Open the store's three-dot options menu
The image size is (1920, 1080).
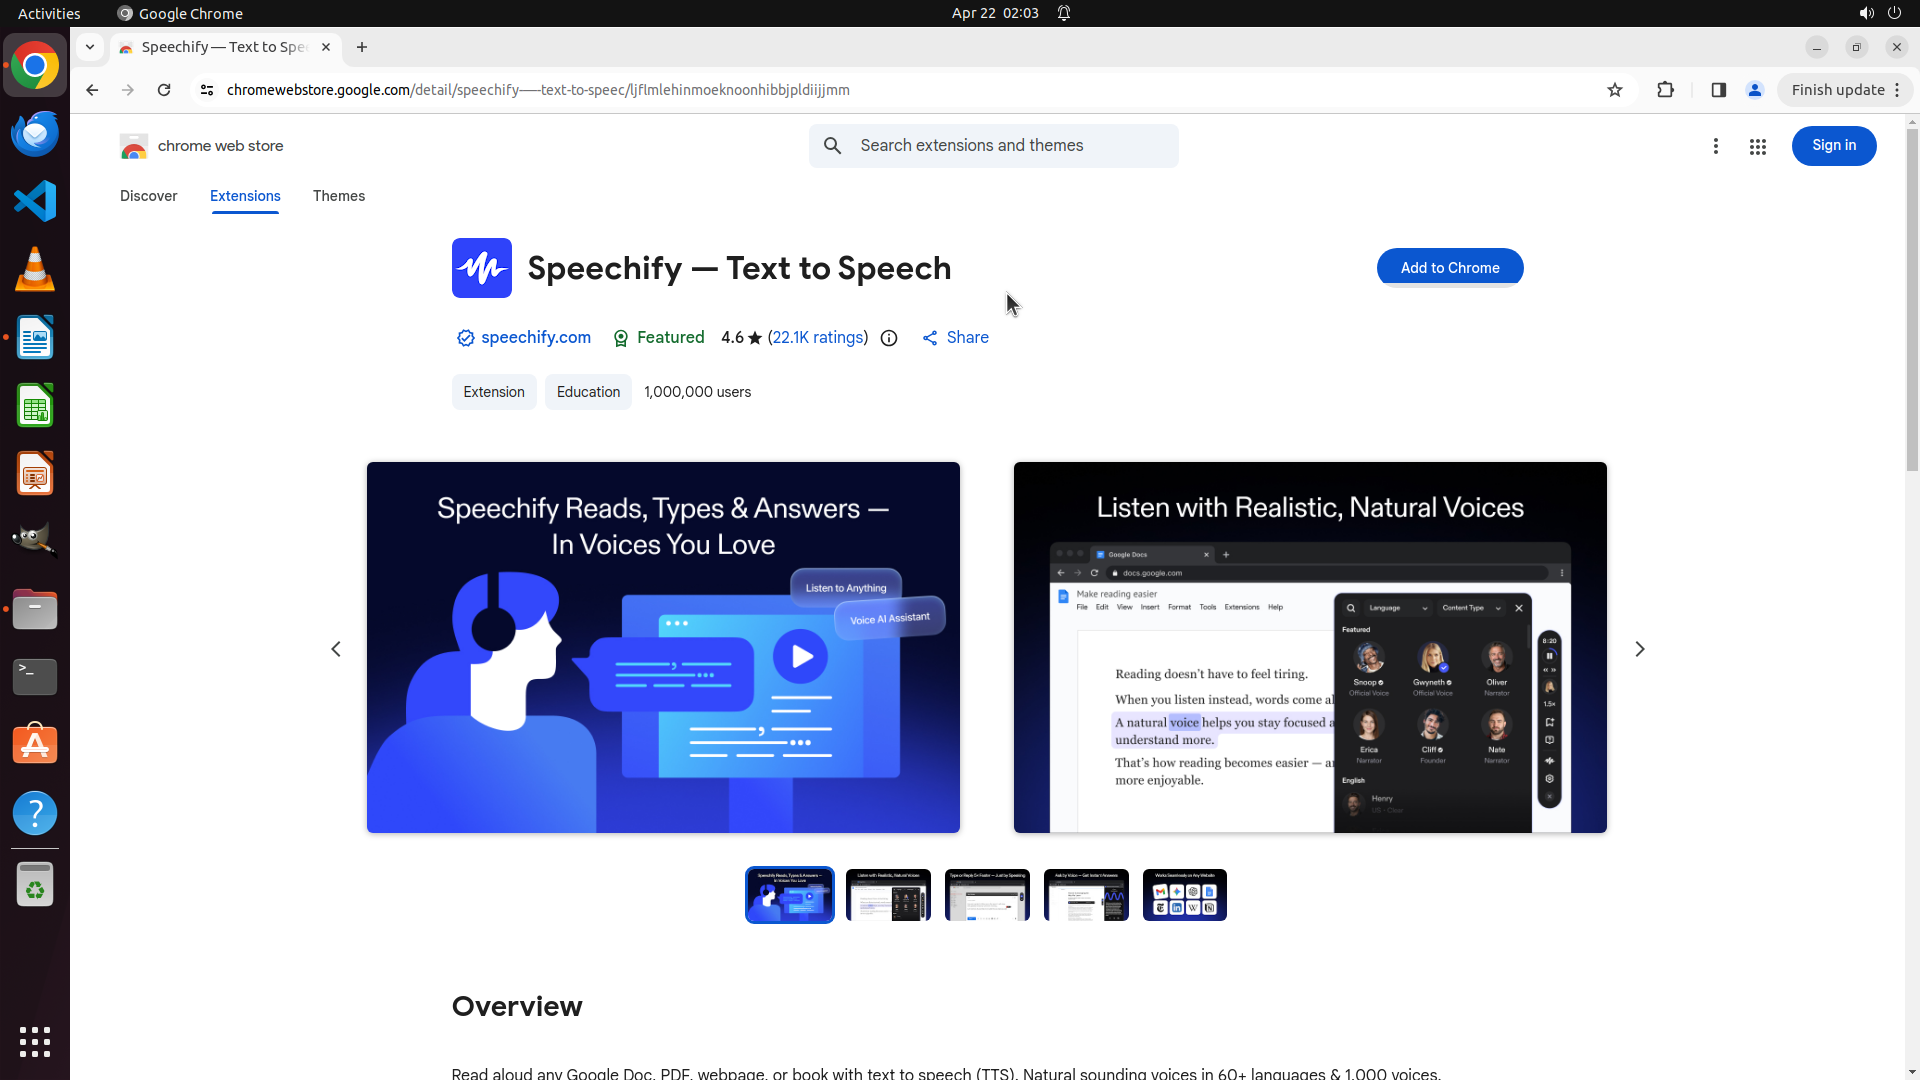point(1715,147)
